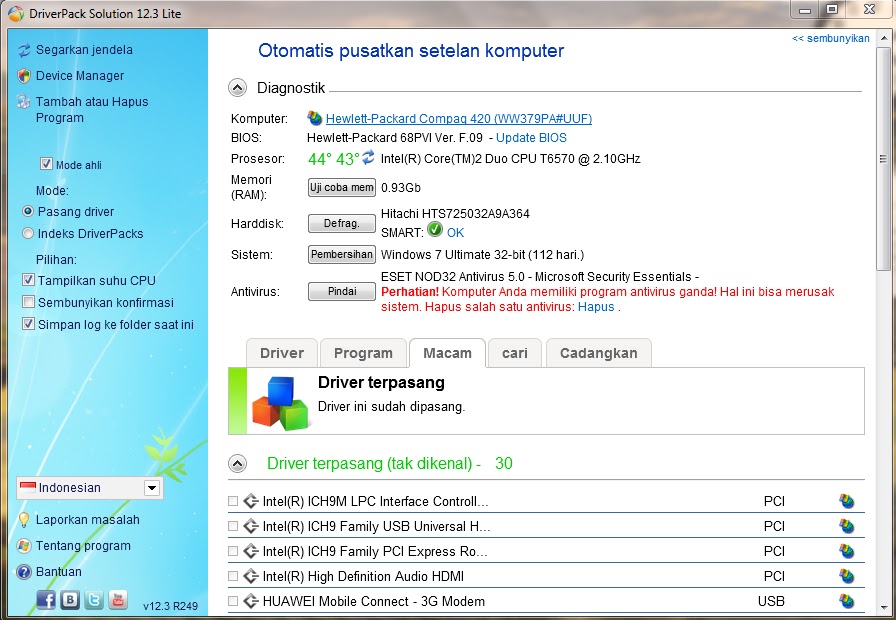Click the Intel(R) ICH9M LPC Interface Controll... row text
The image size is (896, 620).
pyautogui.click(x=375, y=502)
